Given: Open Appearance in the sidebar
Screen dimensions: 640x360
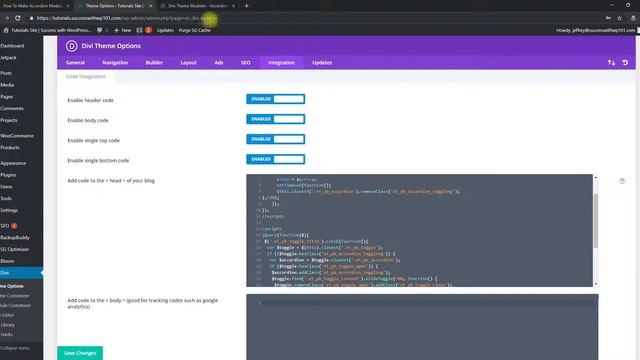Looking at the screenshot, I should pyautogui.click(x=13, y=163).
